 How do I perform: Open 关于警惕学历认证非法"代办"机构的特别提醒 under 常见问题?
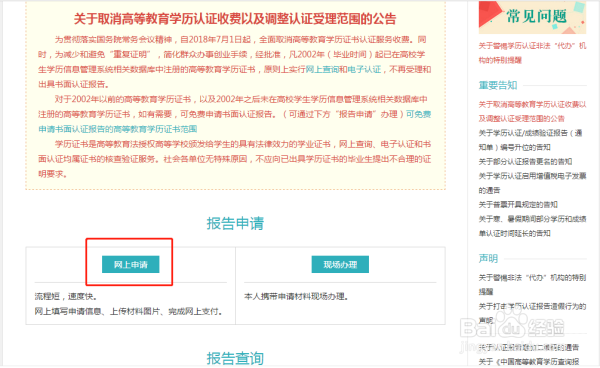click(532, 53)
